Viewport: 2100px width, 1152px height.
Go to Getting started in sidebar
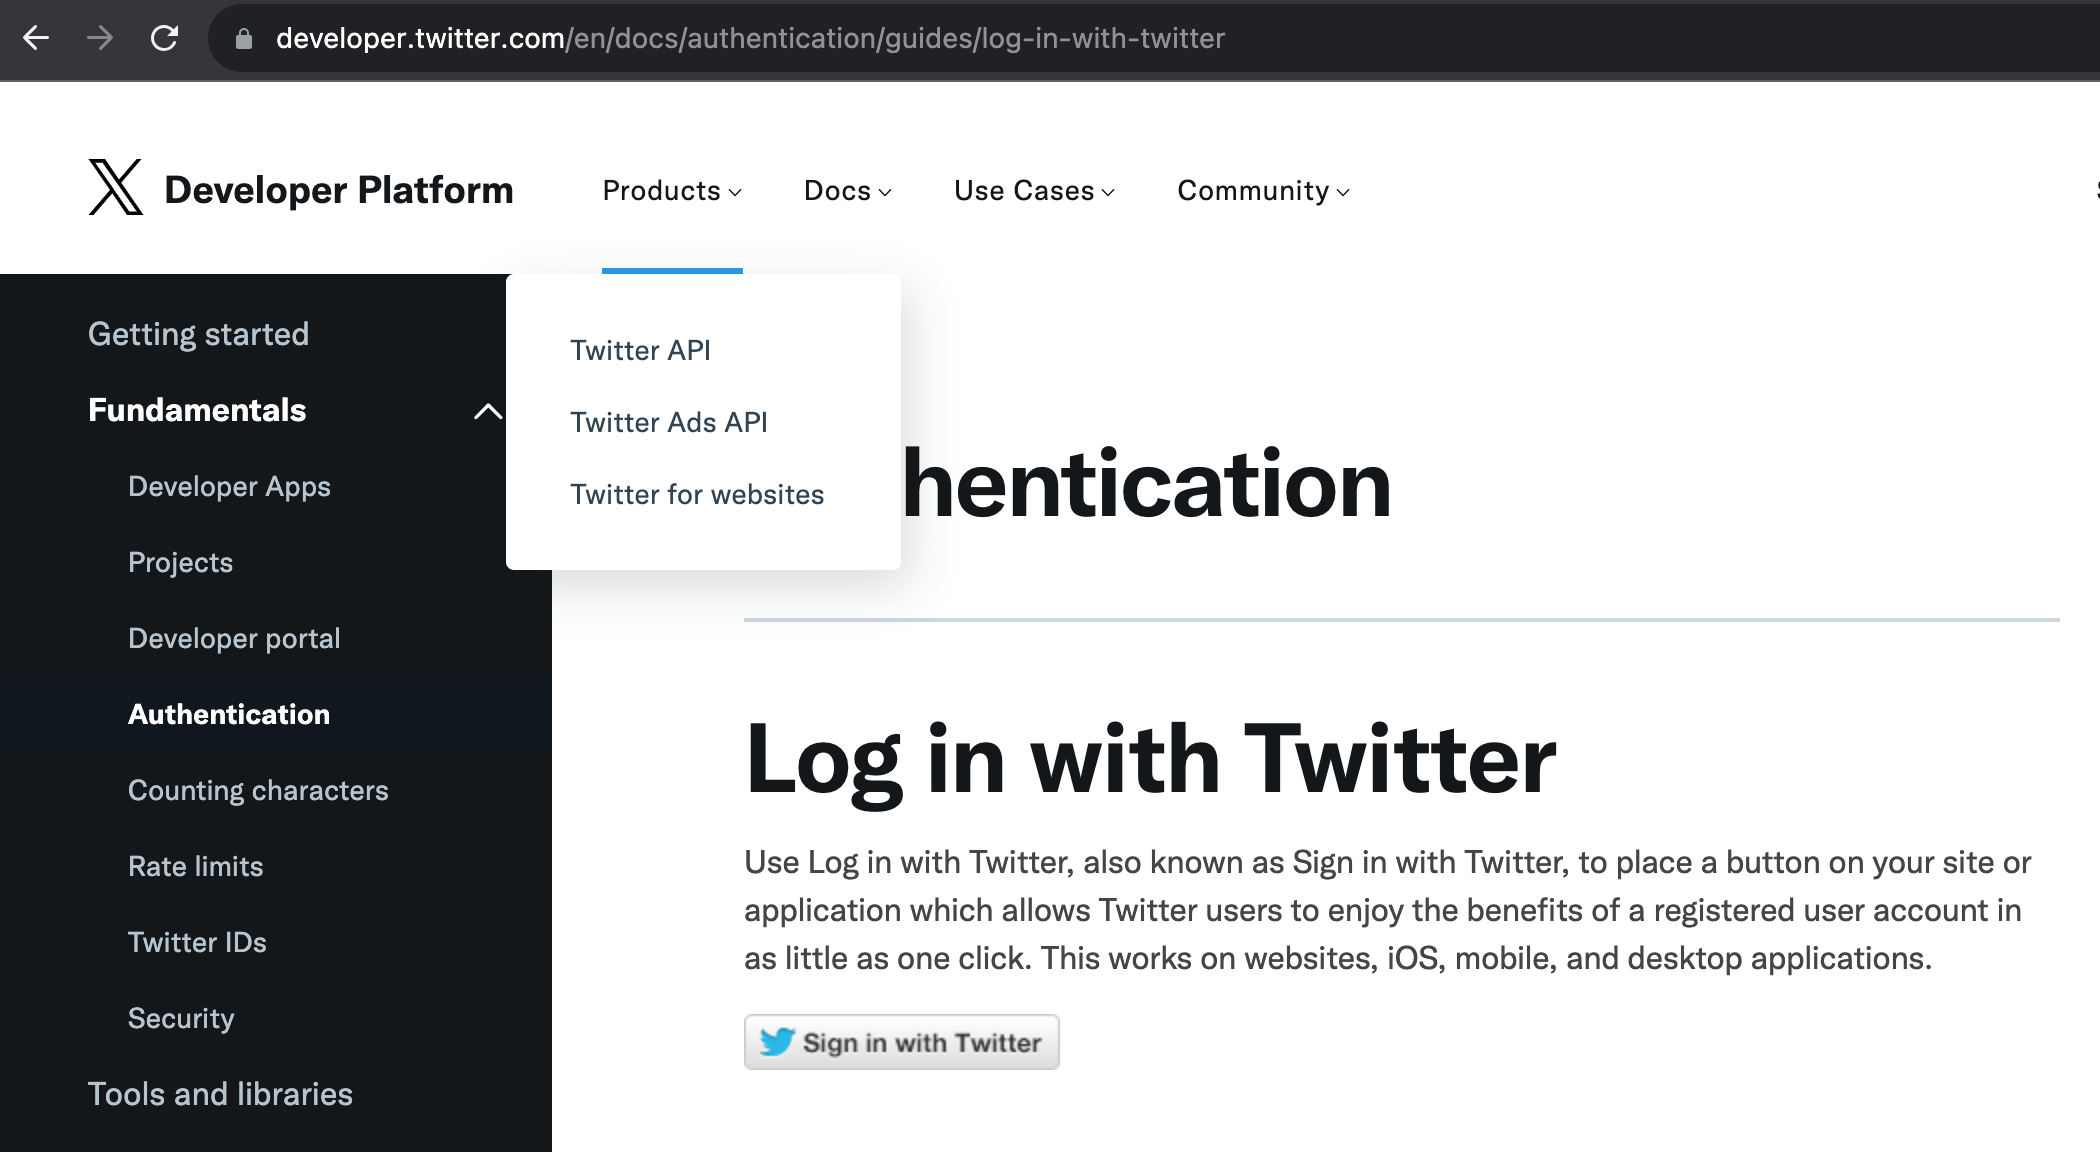click(198, 334)
